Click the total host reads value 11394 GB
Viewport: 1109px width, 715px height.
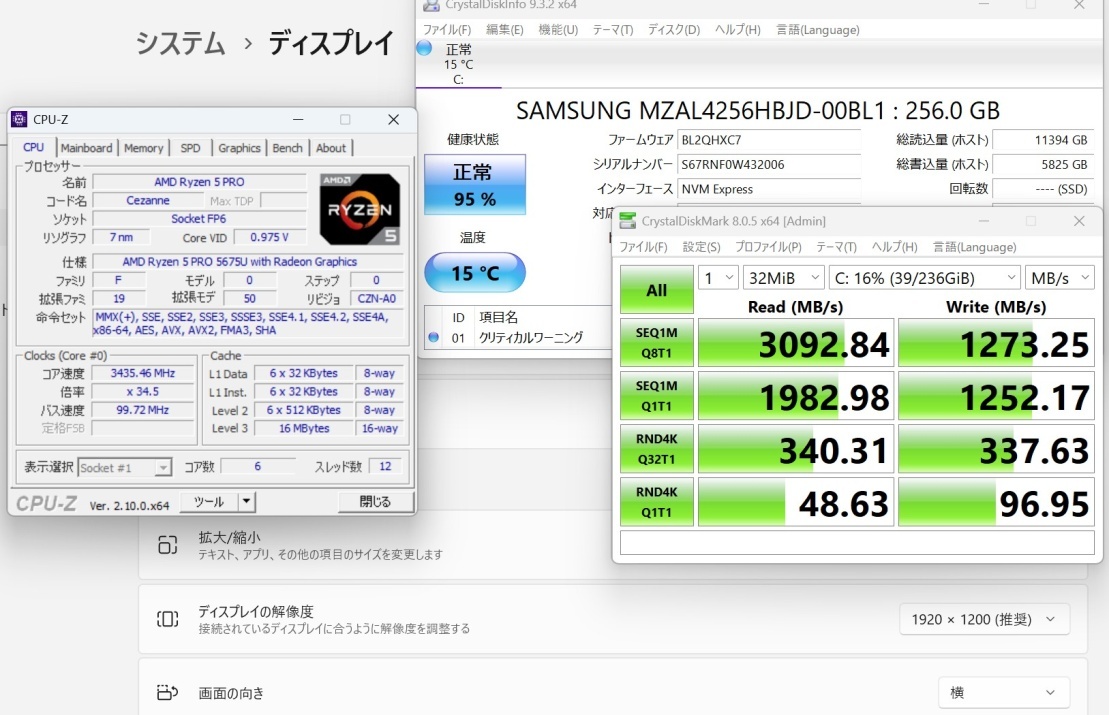tap(1043, 140)
